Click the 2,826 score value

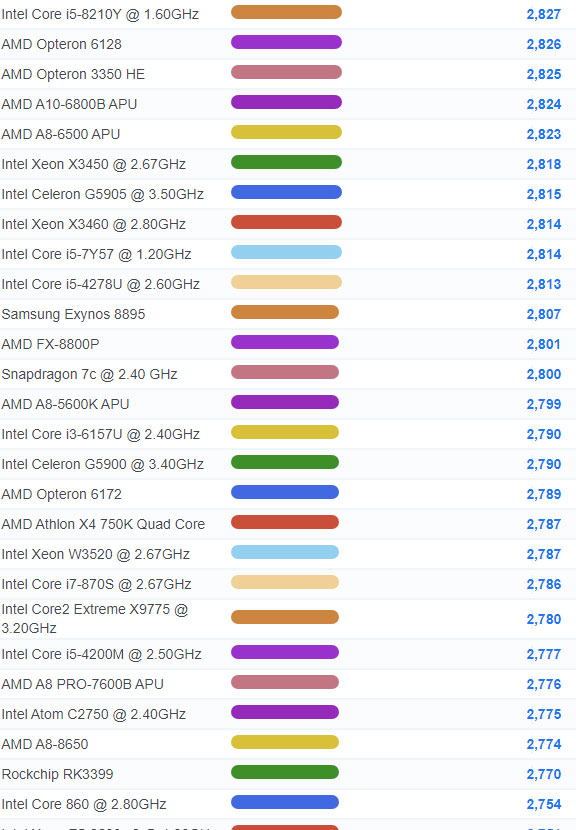coord(544,44)
